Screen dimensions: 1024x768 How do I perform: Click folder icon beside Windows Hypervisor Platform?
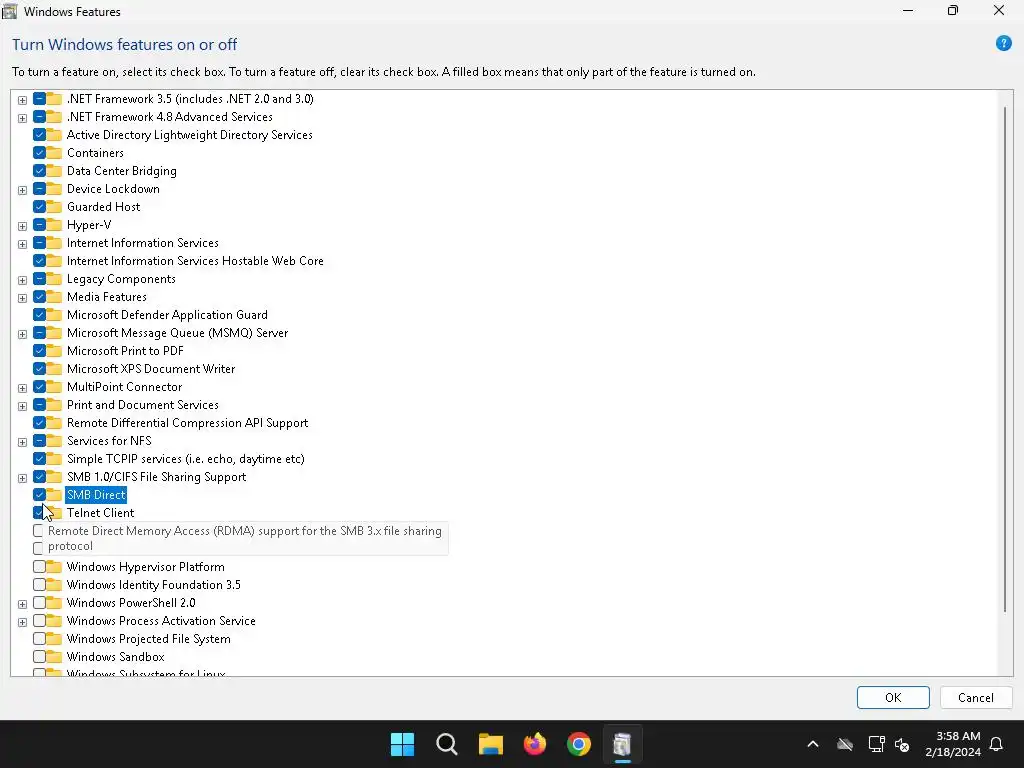tap(54, 567)
